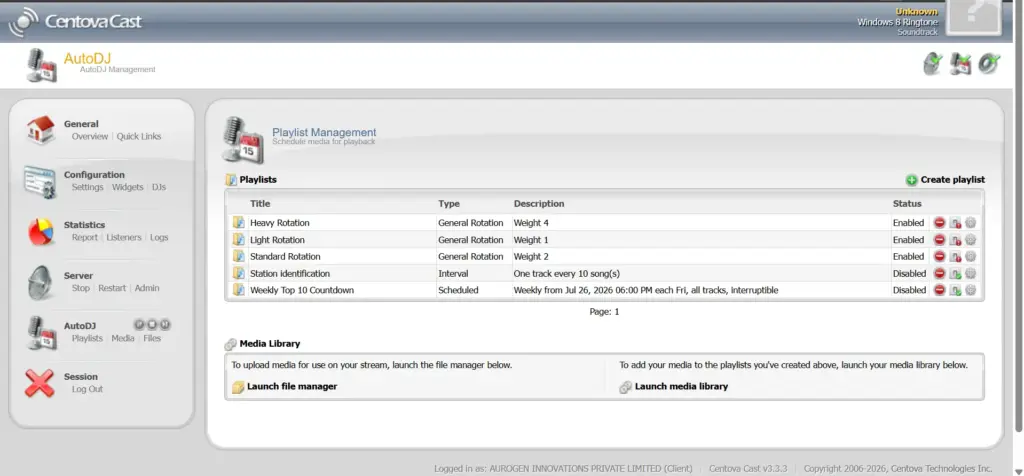Open Widgets under Configuration
1024x476 pixels.
point(127,187)
